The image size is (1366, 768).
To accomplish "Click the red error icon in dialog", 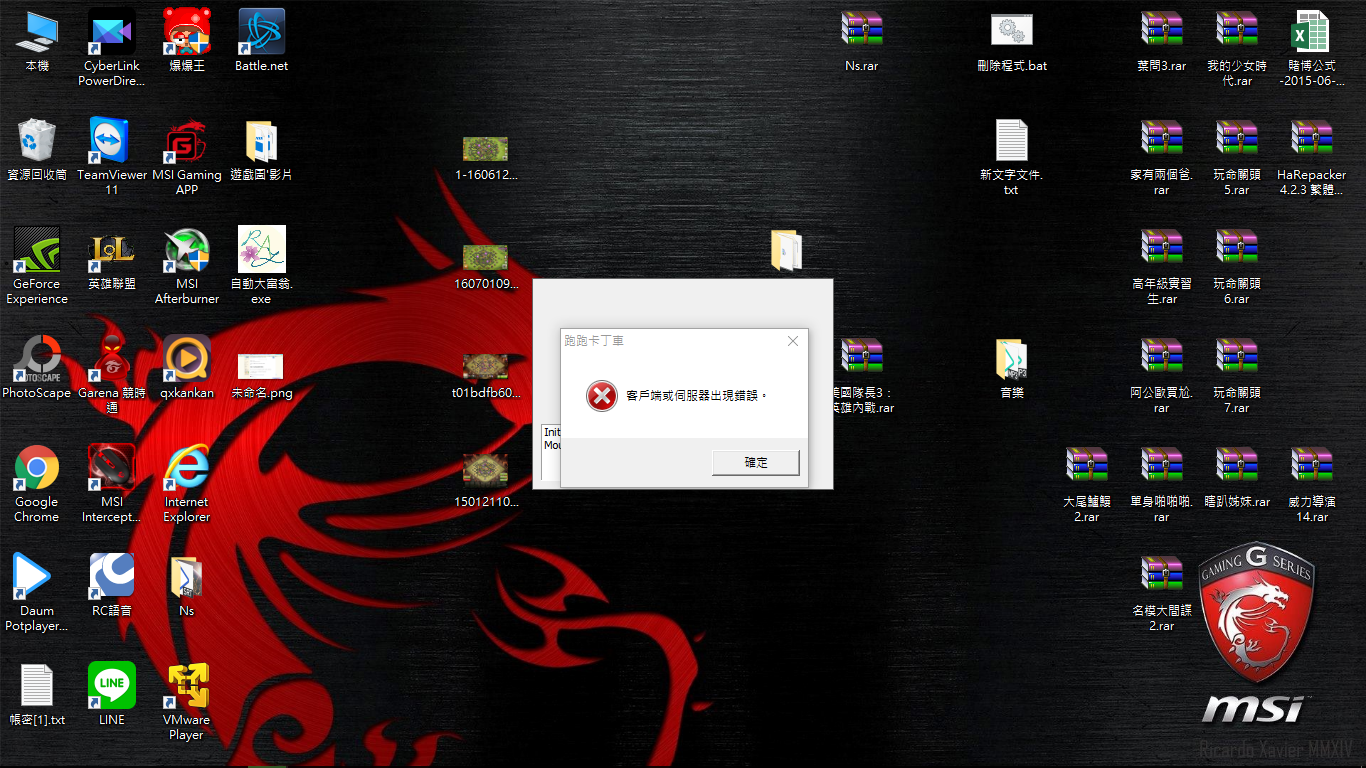I will 602,396.
